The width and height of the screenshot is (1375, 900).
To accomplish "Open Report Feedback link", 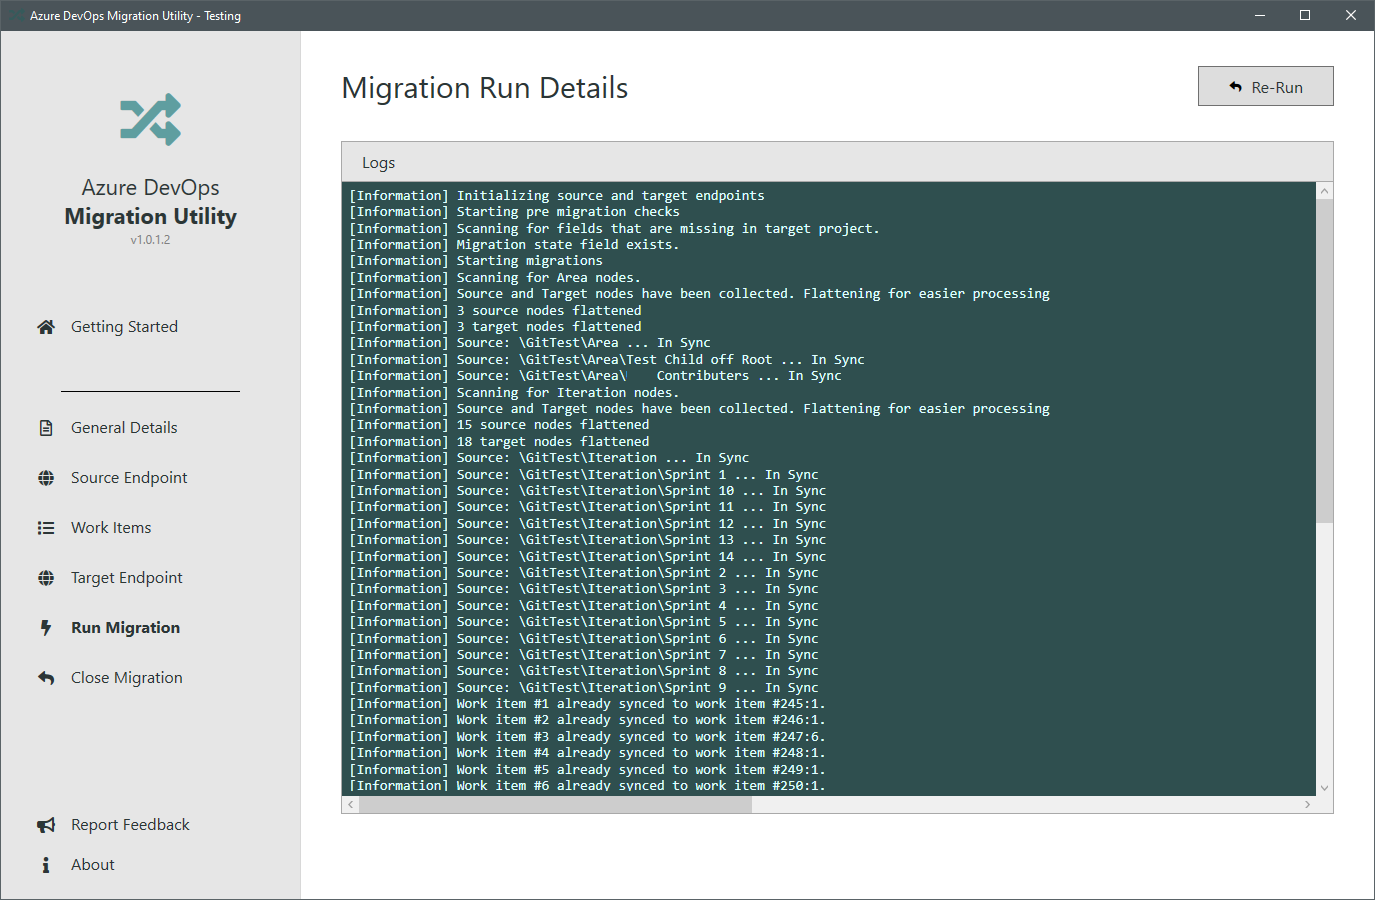I will (x=130, y=825).
